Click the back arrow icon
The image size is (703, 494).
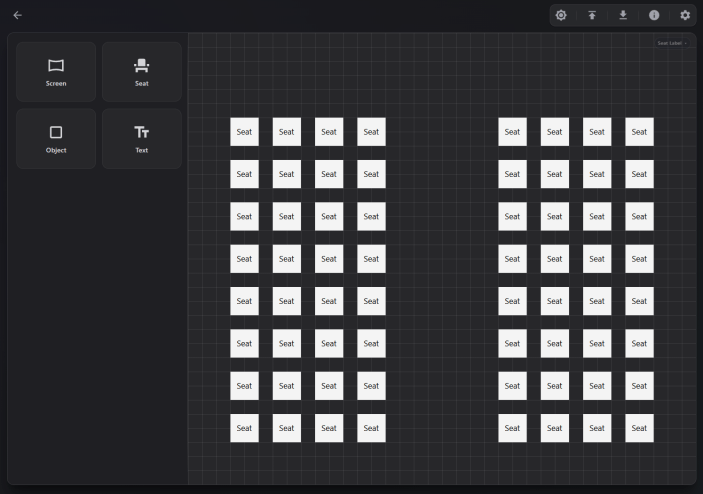pyautogui.click(x=17, y=15)
